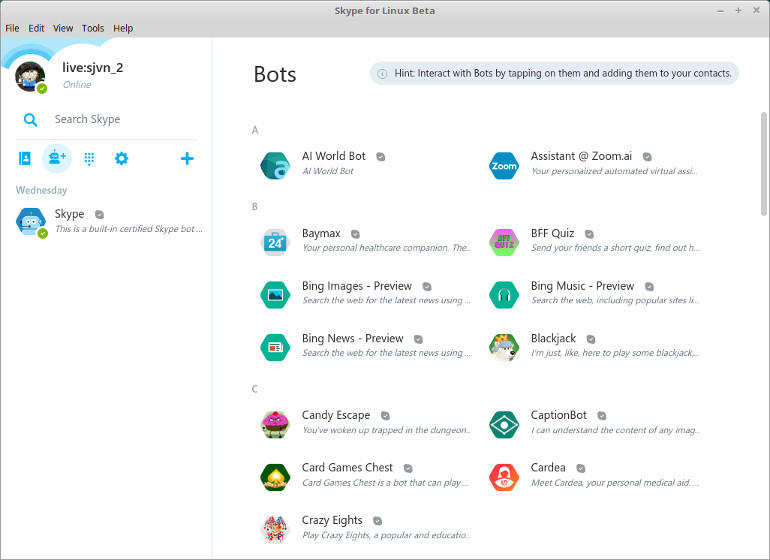The height and width of the screenshot is (560, 770).
Task: Select the Card Games Chest name
Action: coord(347,468)
